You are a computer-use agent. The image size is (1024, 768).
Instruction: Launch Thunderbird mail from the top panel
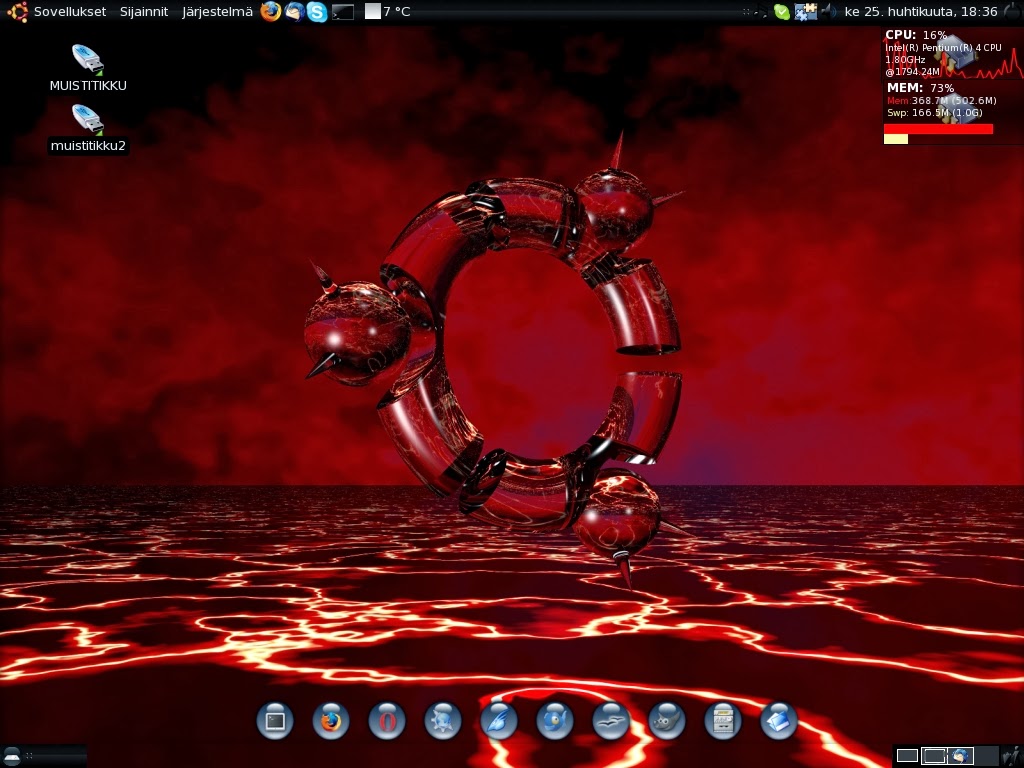coord(292,12)
